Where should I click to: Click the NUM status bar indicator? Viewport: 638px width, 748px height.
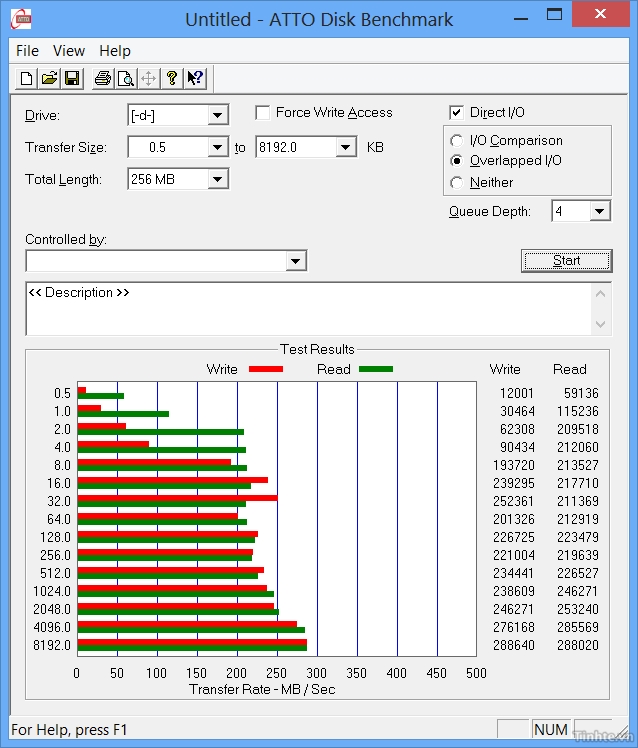551,729
